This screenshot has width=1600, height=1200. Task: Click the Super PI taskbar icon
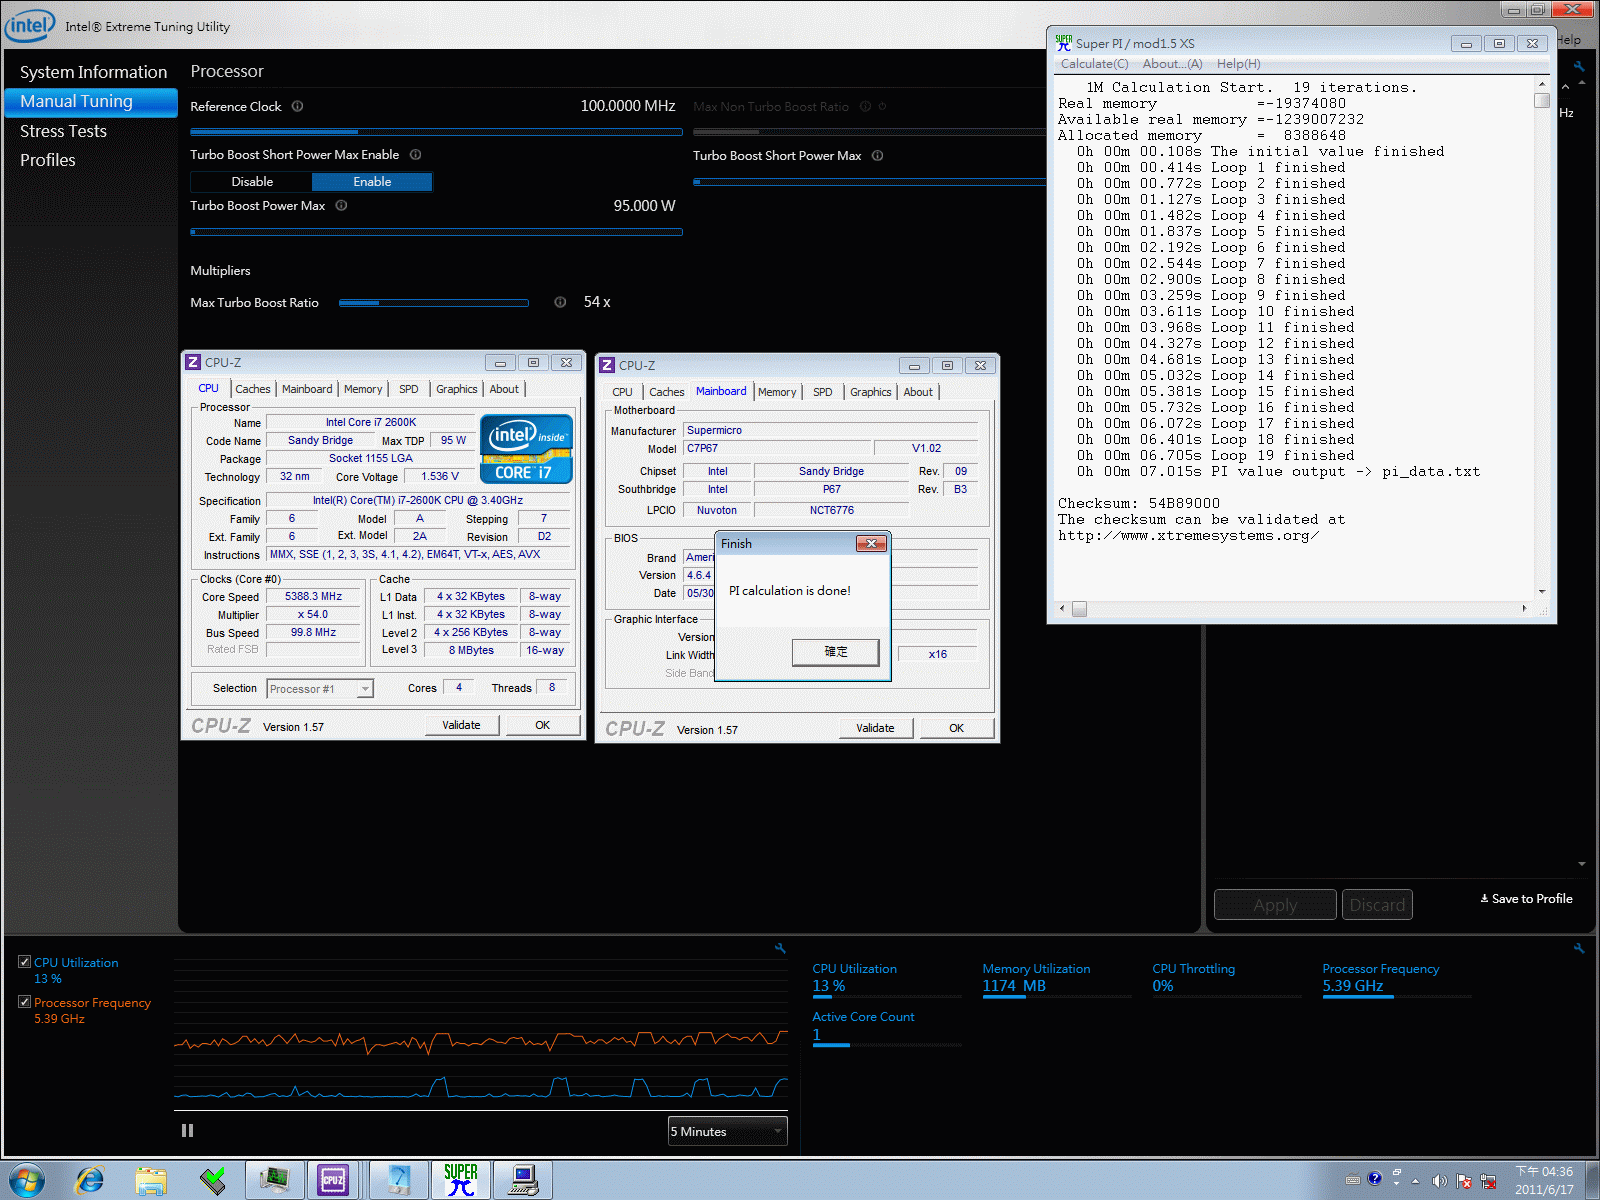[x=461, y=1180]
